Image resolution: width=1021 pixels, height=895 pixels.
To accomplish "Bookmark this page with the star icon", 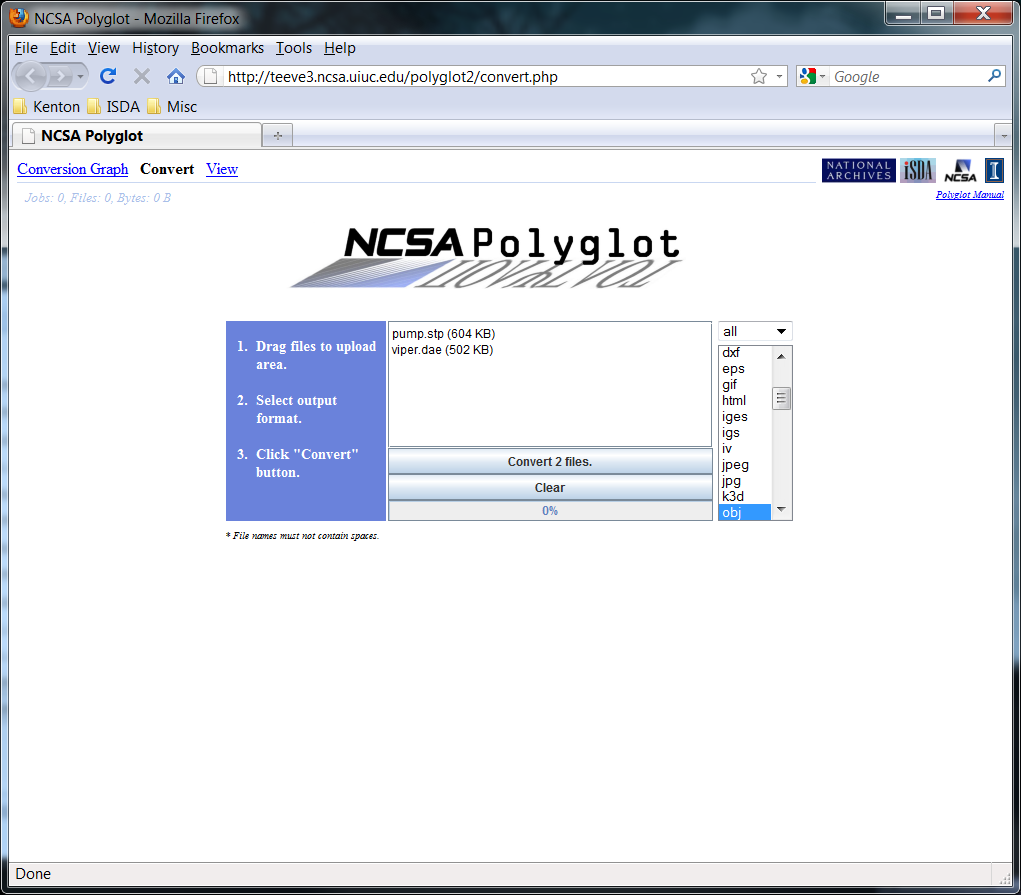I will (759, 77).
